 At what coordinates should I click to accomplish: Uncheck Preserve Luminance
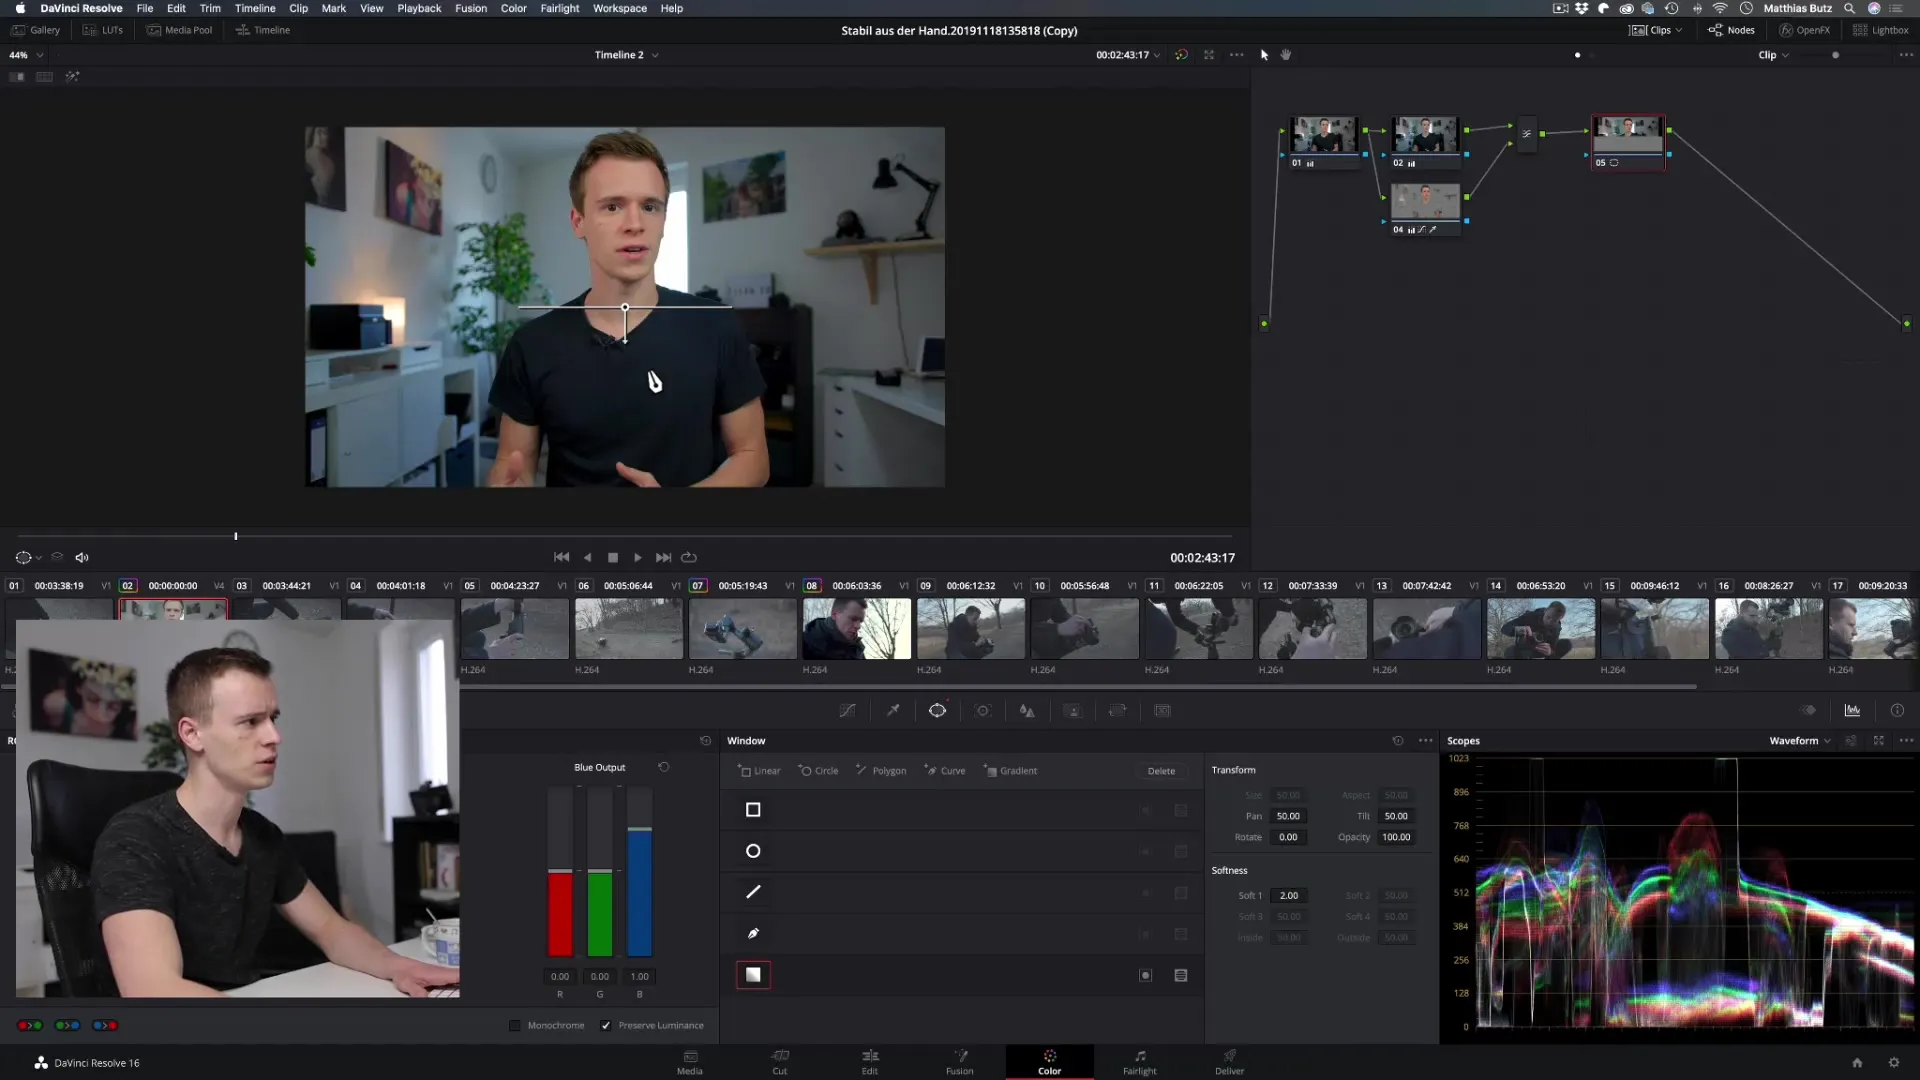coord(605,1025)
